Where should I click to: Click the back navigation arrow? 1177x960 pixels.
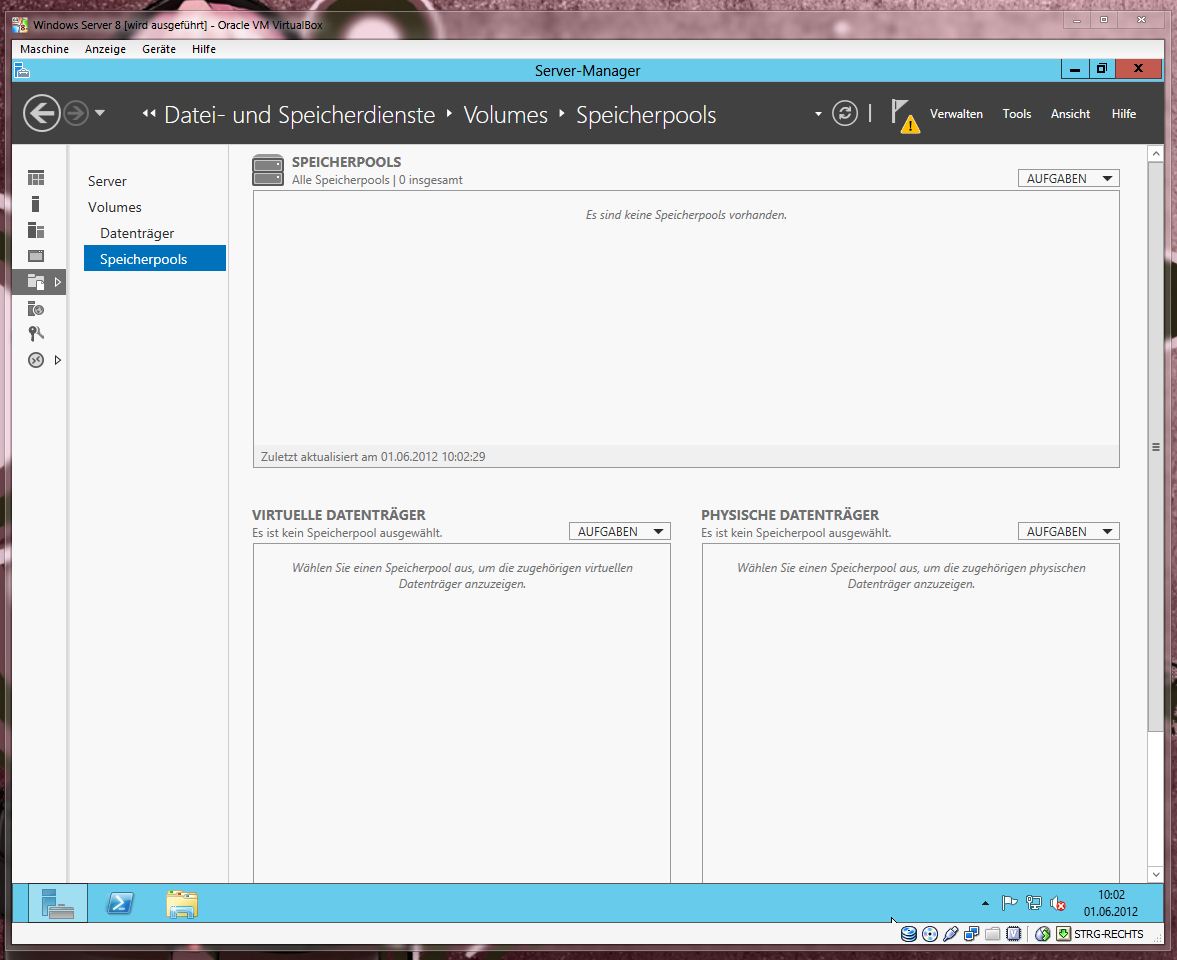tap(42, 114)
